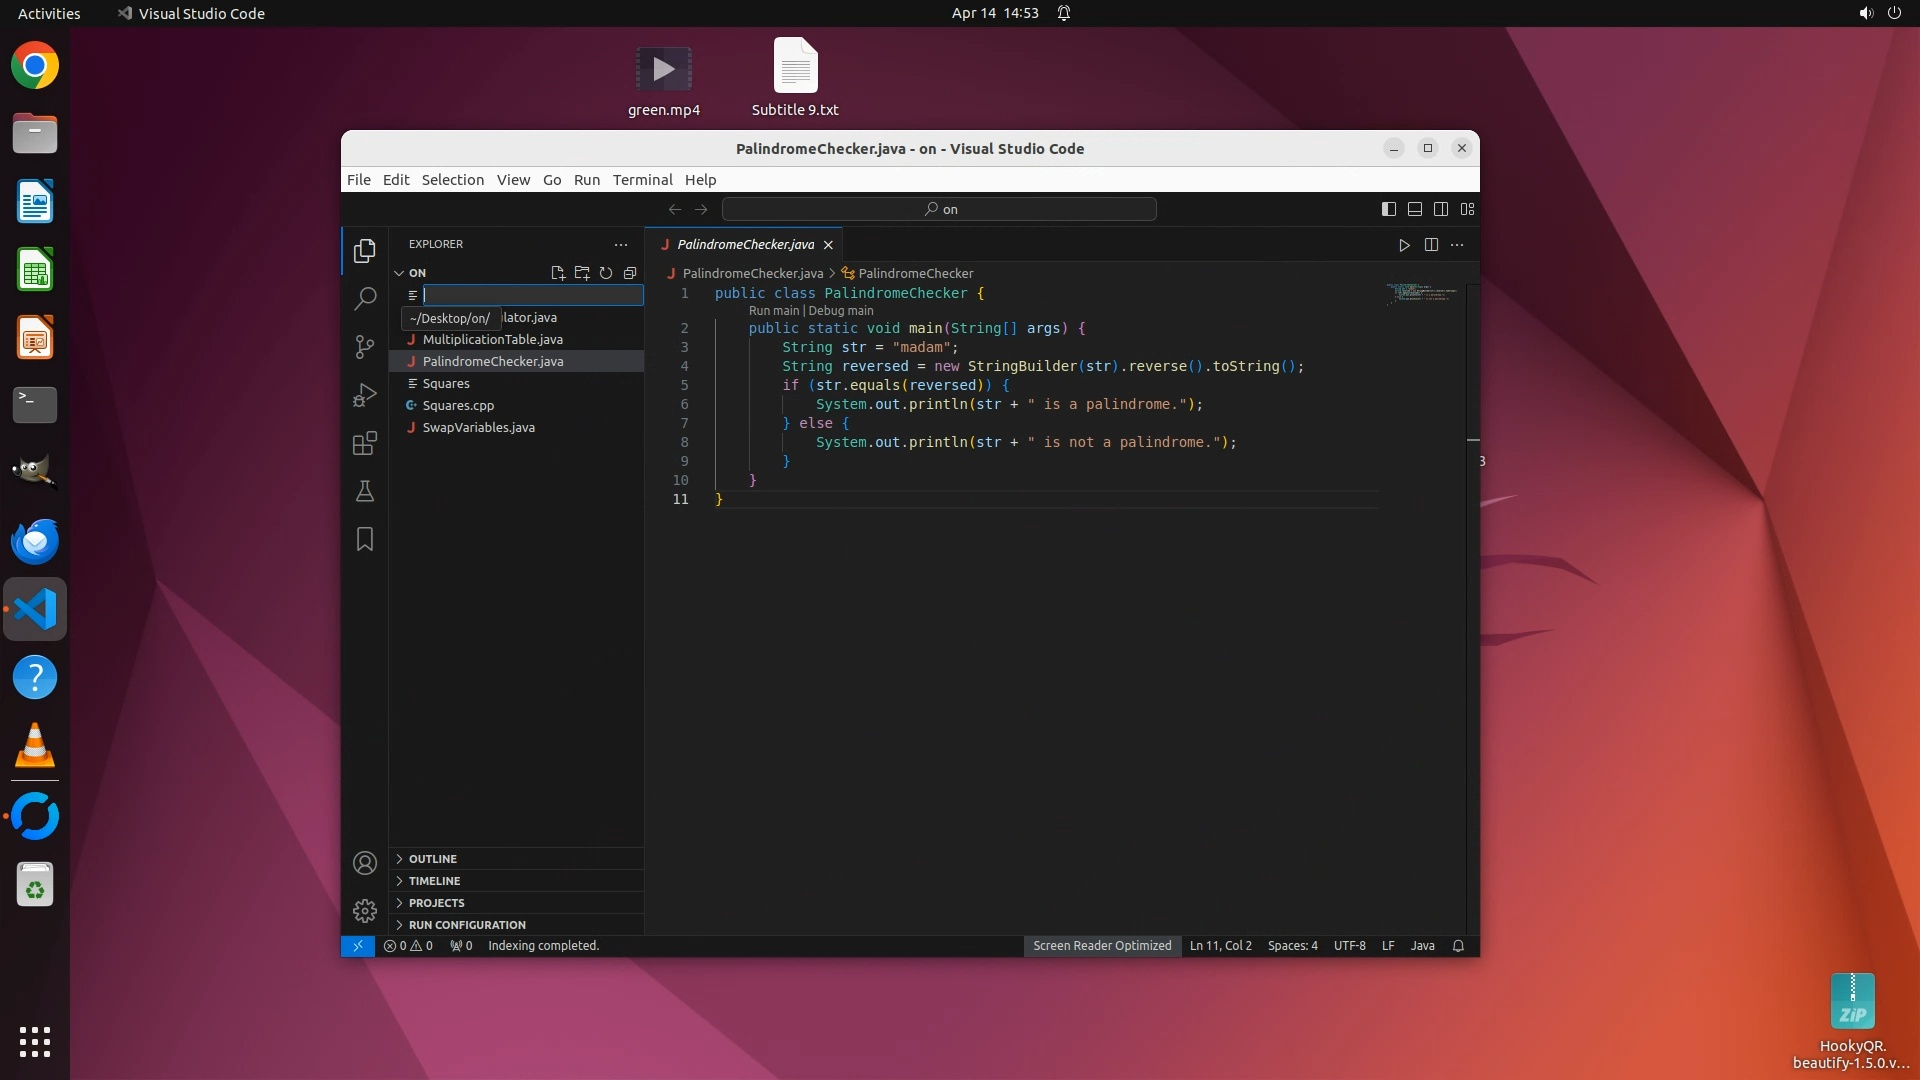Click the new file name input field
This screenshot has height=1080, width=1920.
[532, 295]
